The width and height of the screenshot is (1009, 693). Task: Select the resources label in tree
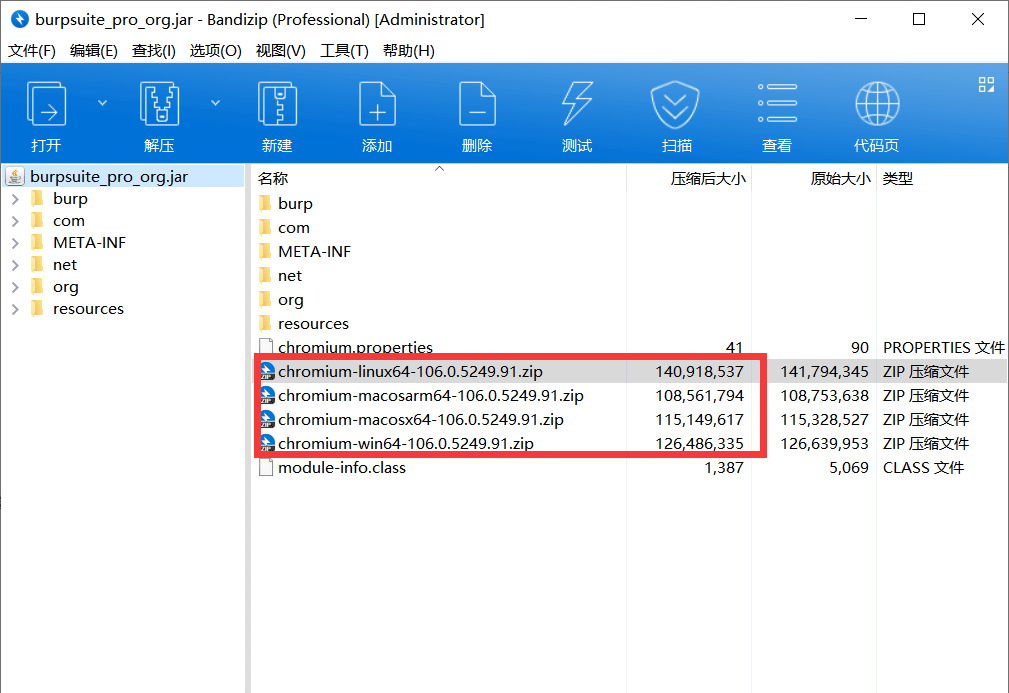click(x=88, y=309)
